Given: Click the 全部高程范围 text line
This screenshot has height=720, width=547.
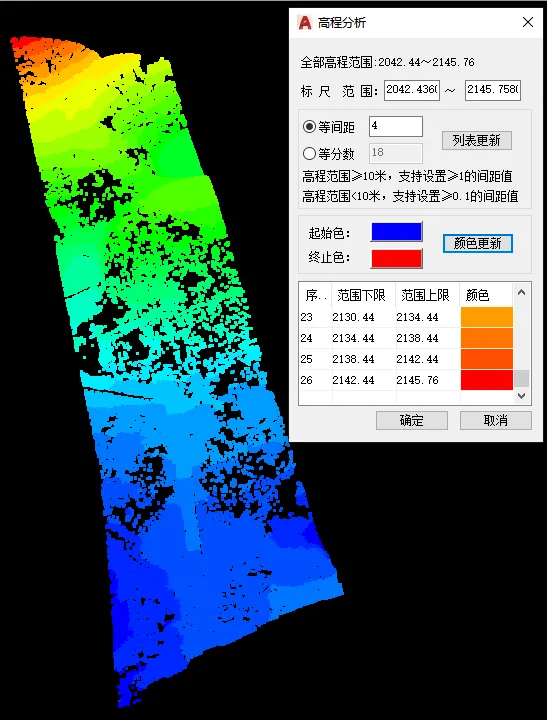Looking at the screenshot, I should click(x=387, y=62).
